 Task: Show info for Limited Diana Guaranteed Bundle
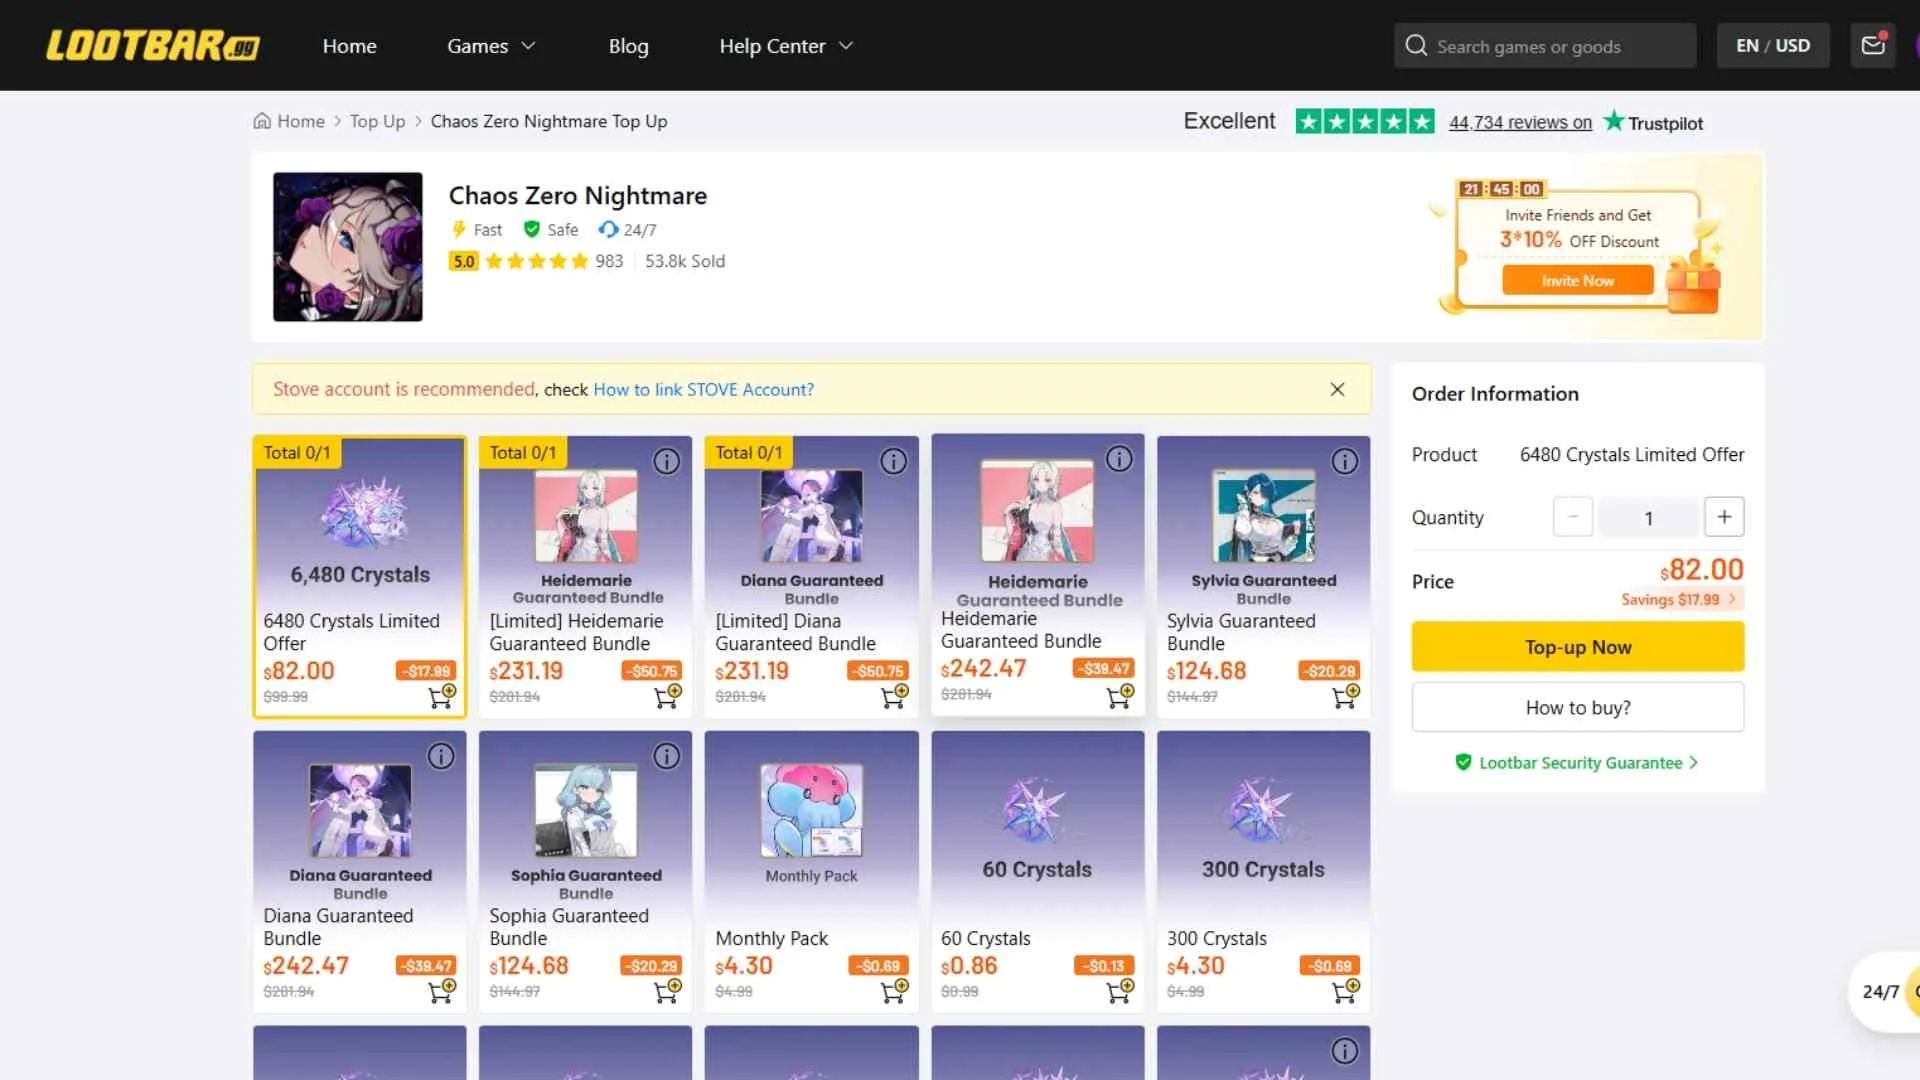(893, 461)
